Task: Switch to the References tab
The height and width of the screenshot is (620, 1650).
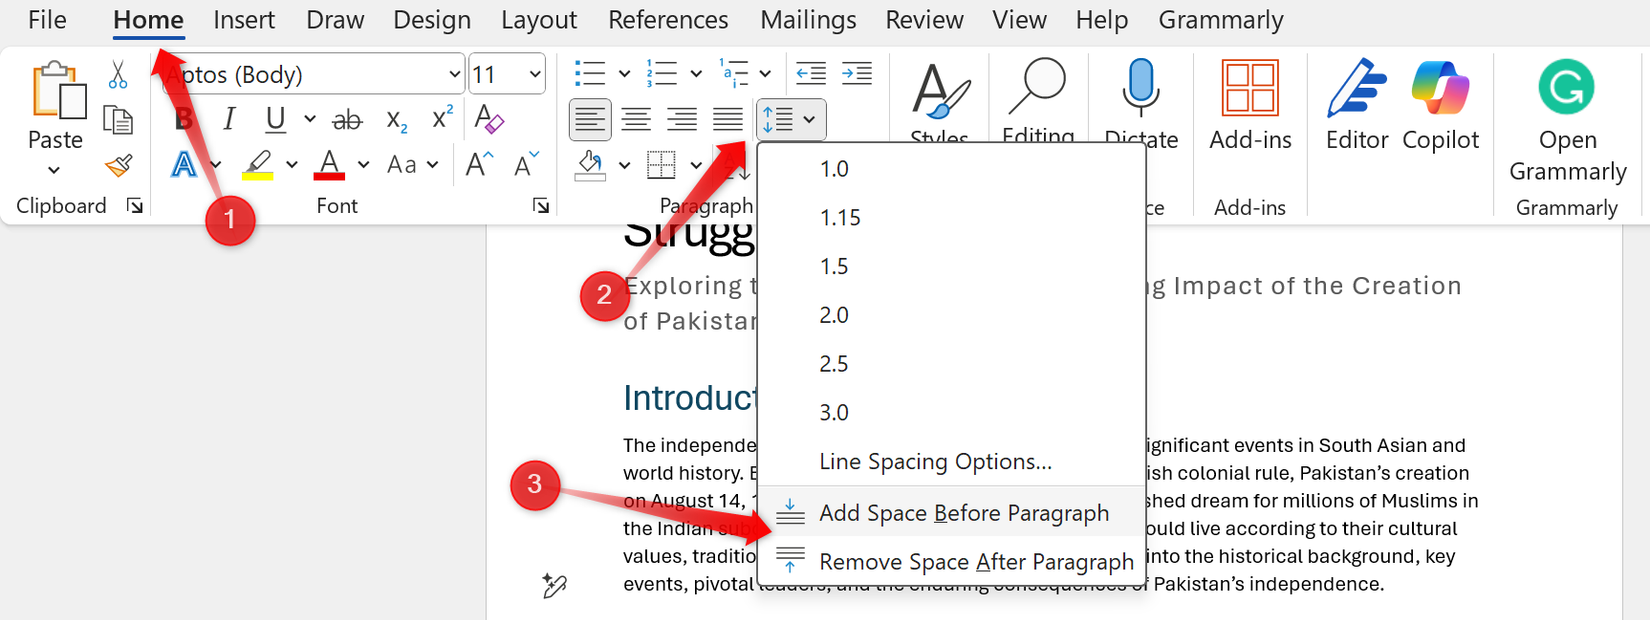Action: (x=668, y=20)
